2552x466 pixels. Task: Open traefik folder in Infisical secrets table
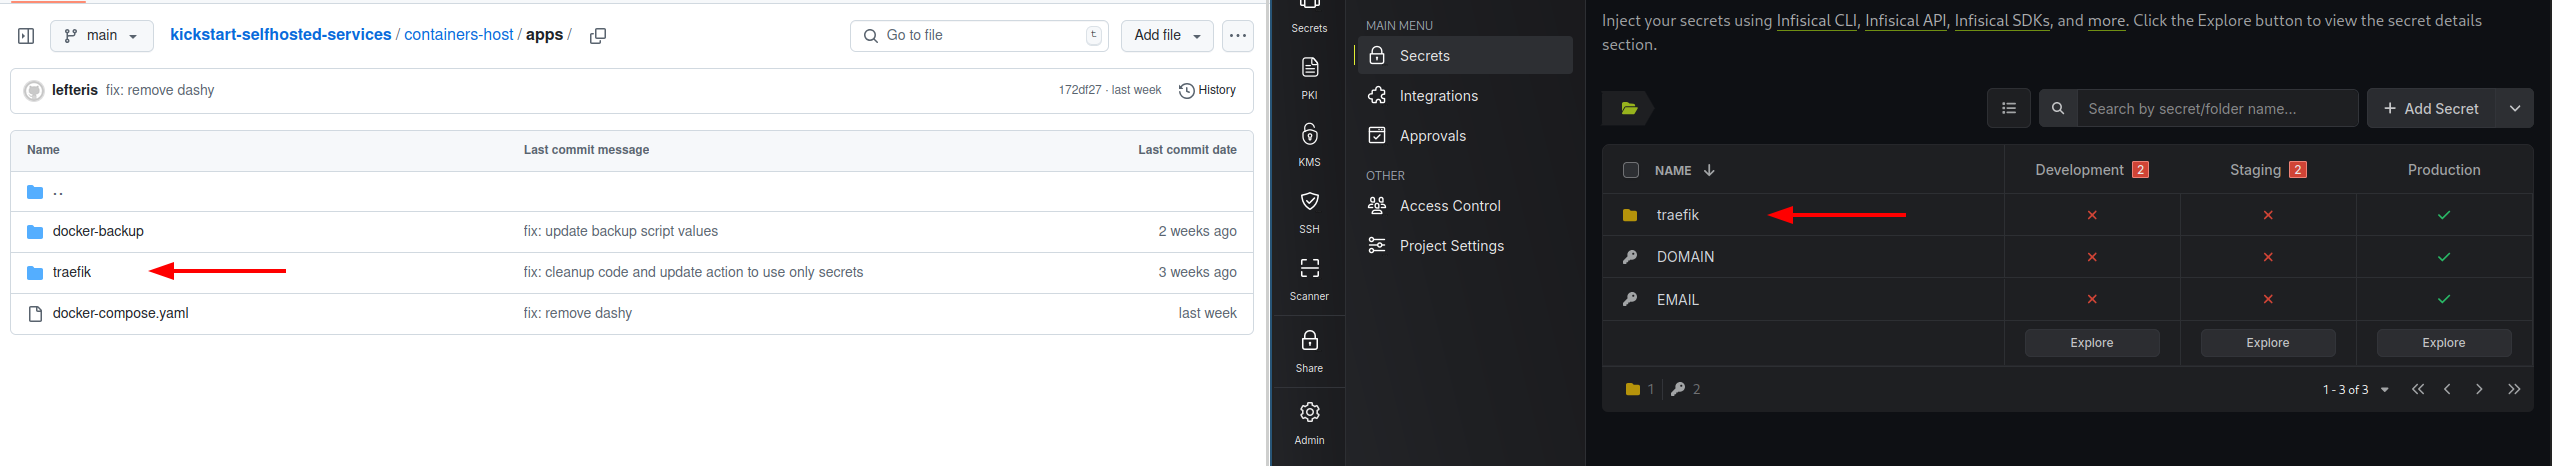[x=1677, y=215]
